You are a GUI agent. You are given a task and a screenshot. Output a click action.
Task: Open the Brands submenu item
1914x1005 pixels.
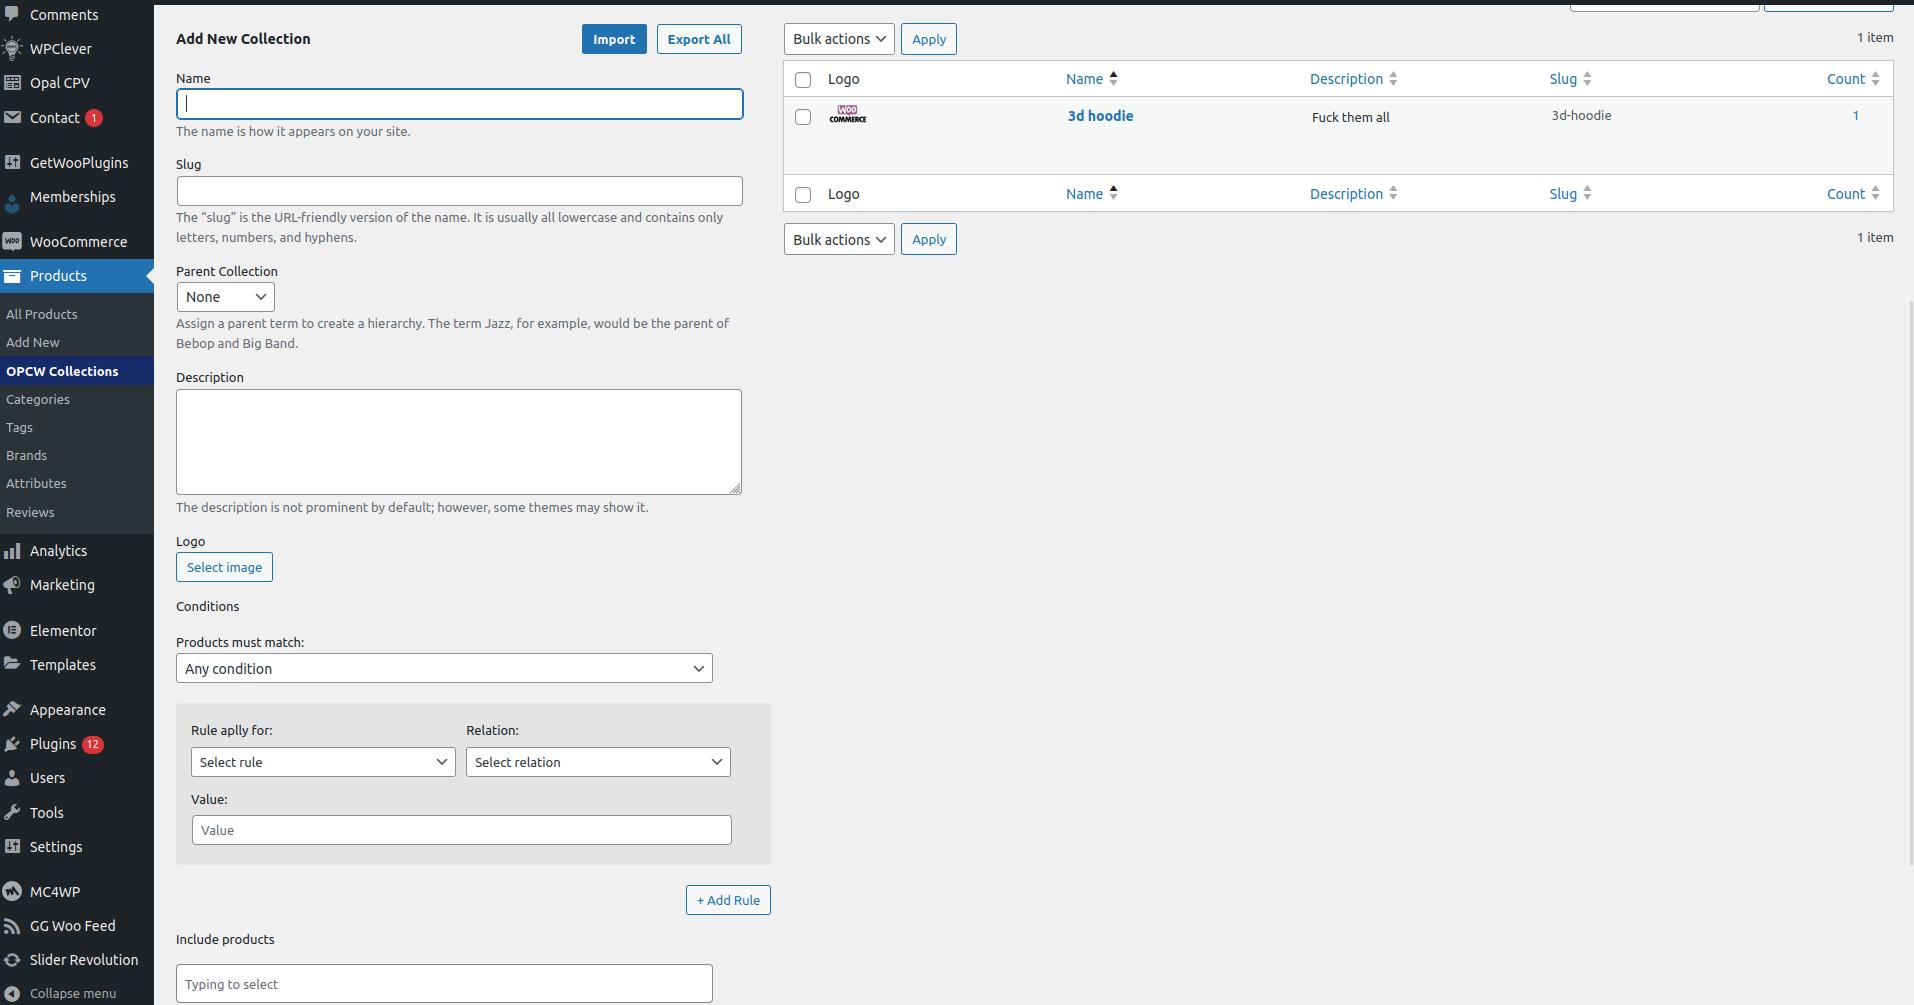26,455
